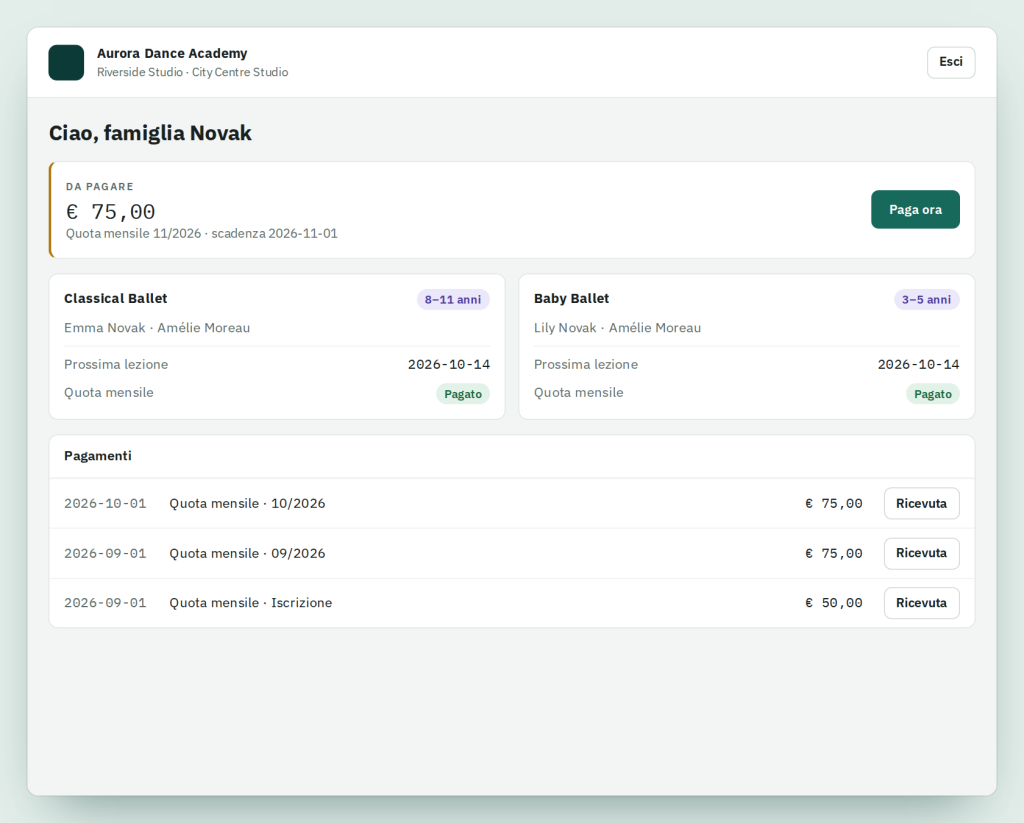Click the 3–5 anni age badge
Viewport: 1024px width, 823px height.
click(926, 300)
